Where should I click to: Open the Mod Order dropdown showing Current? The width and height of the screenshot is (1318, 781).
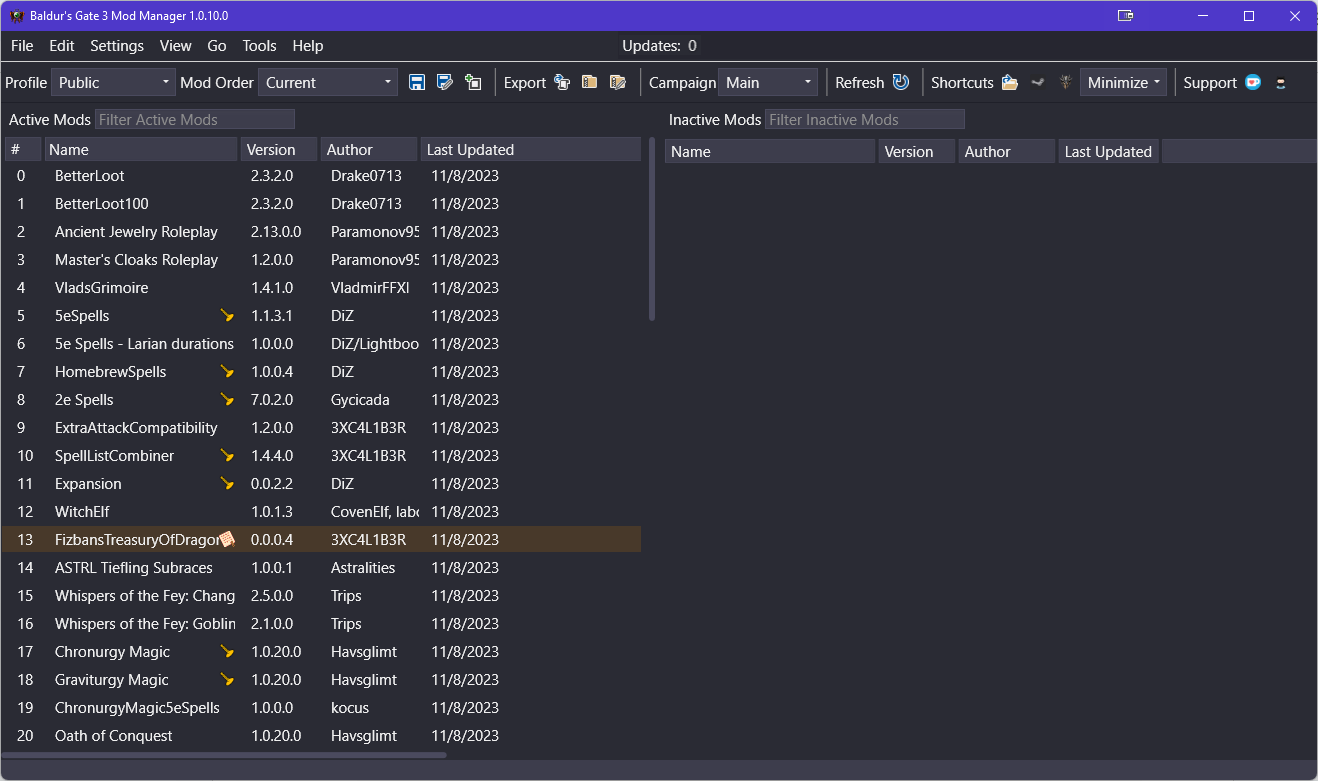pyautogui.click(x=328, y=82)
